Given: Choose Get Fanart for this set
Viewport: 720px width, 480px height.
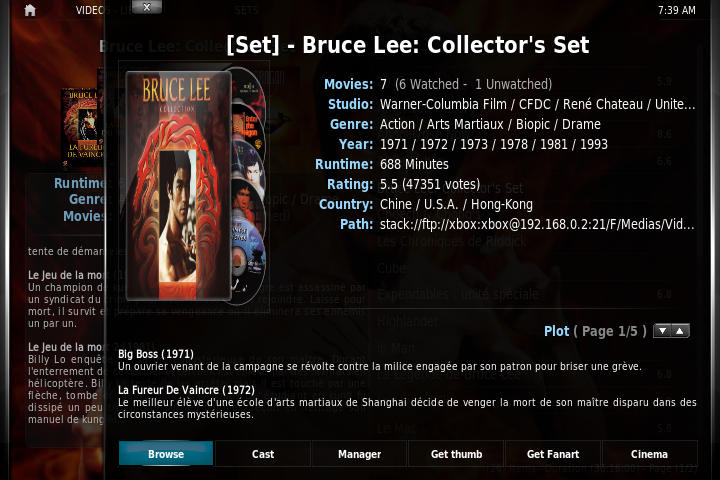Looking at the screenshot, I should [553, 454].
